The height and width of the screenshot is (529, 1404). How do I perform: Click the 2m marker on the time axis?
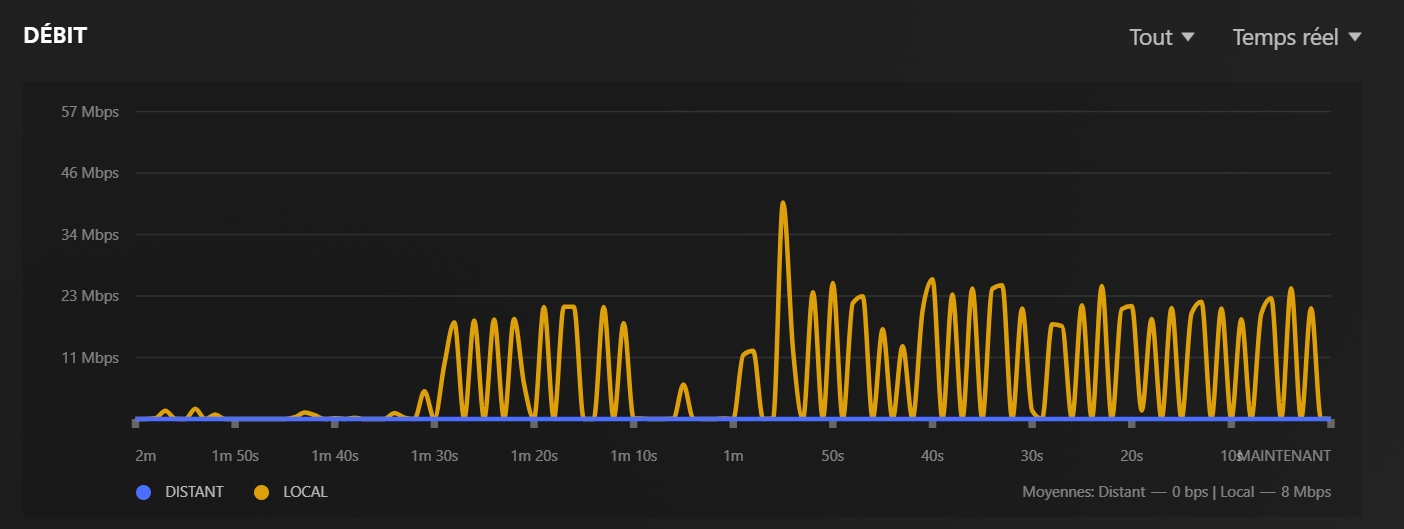[146, 456]
